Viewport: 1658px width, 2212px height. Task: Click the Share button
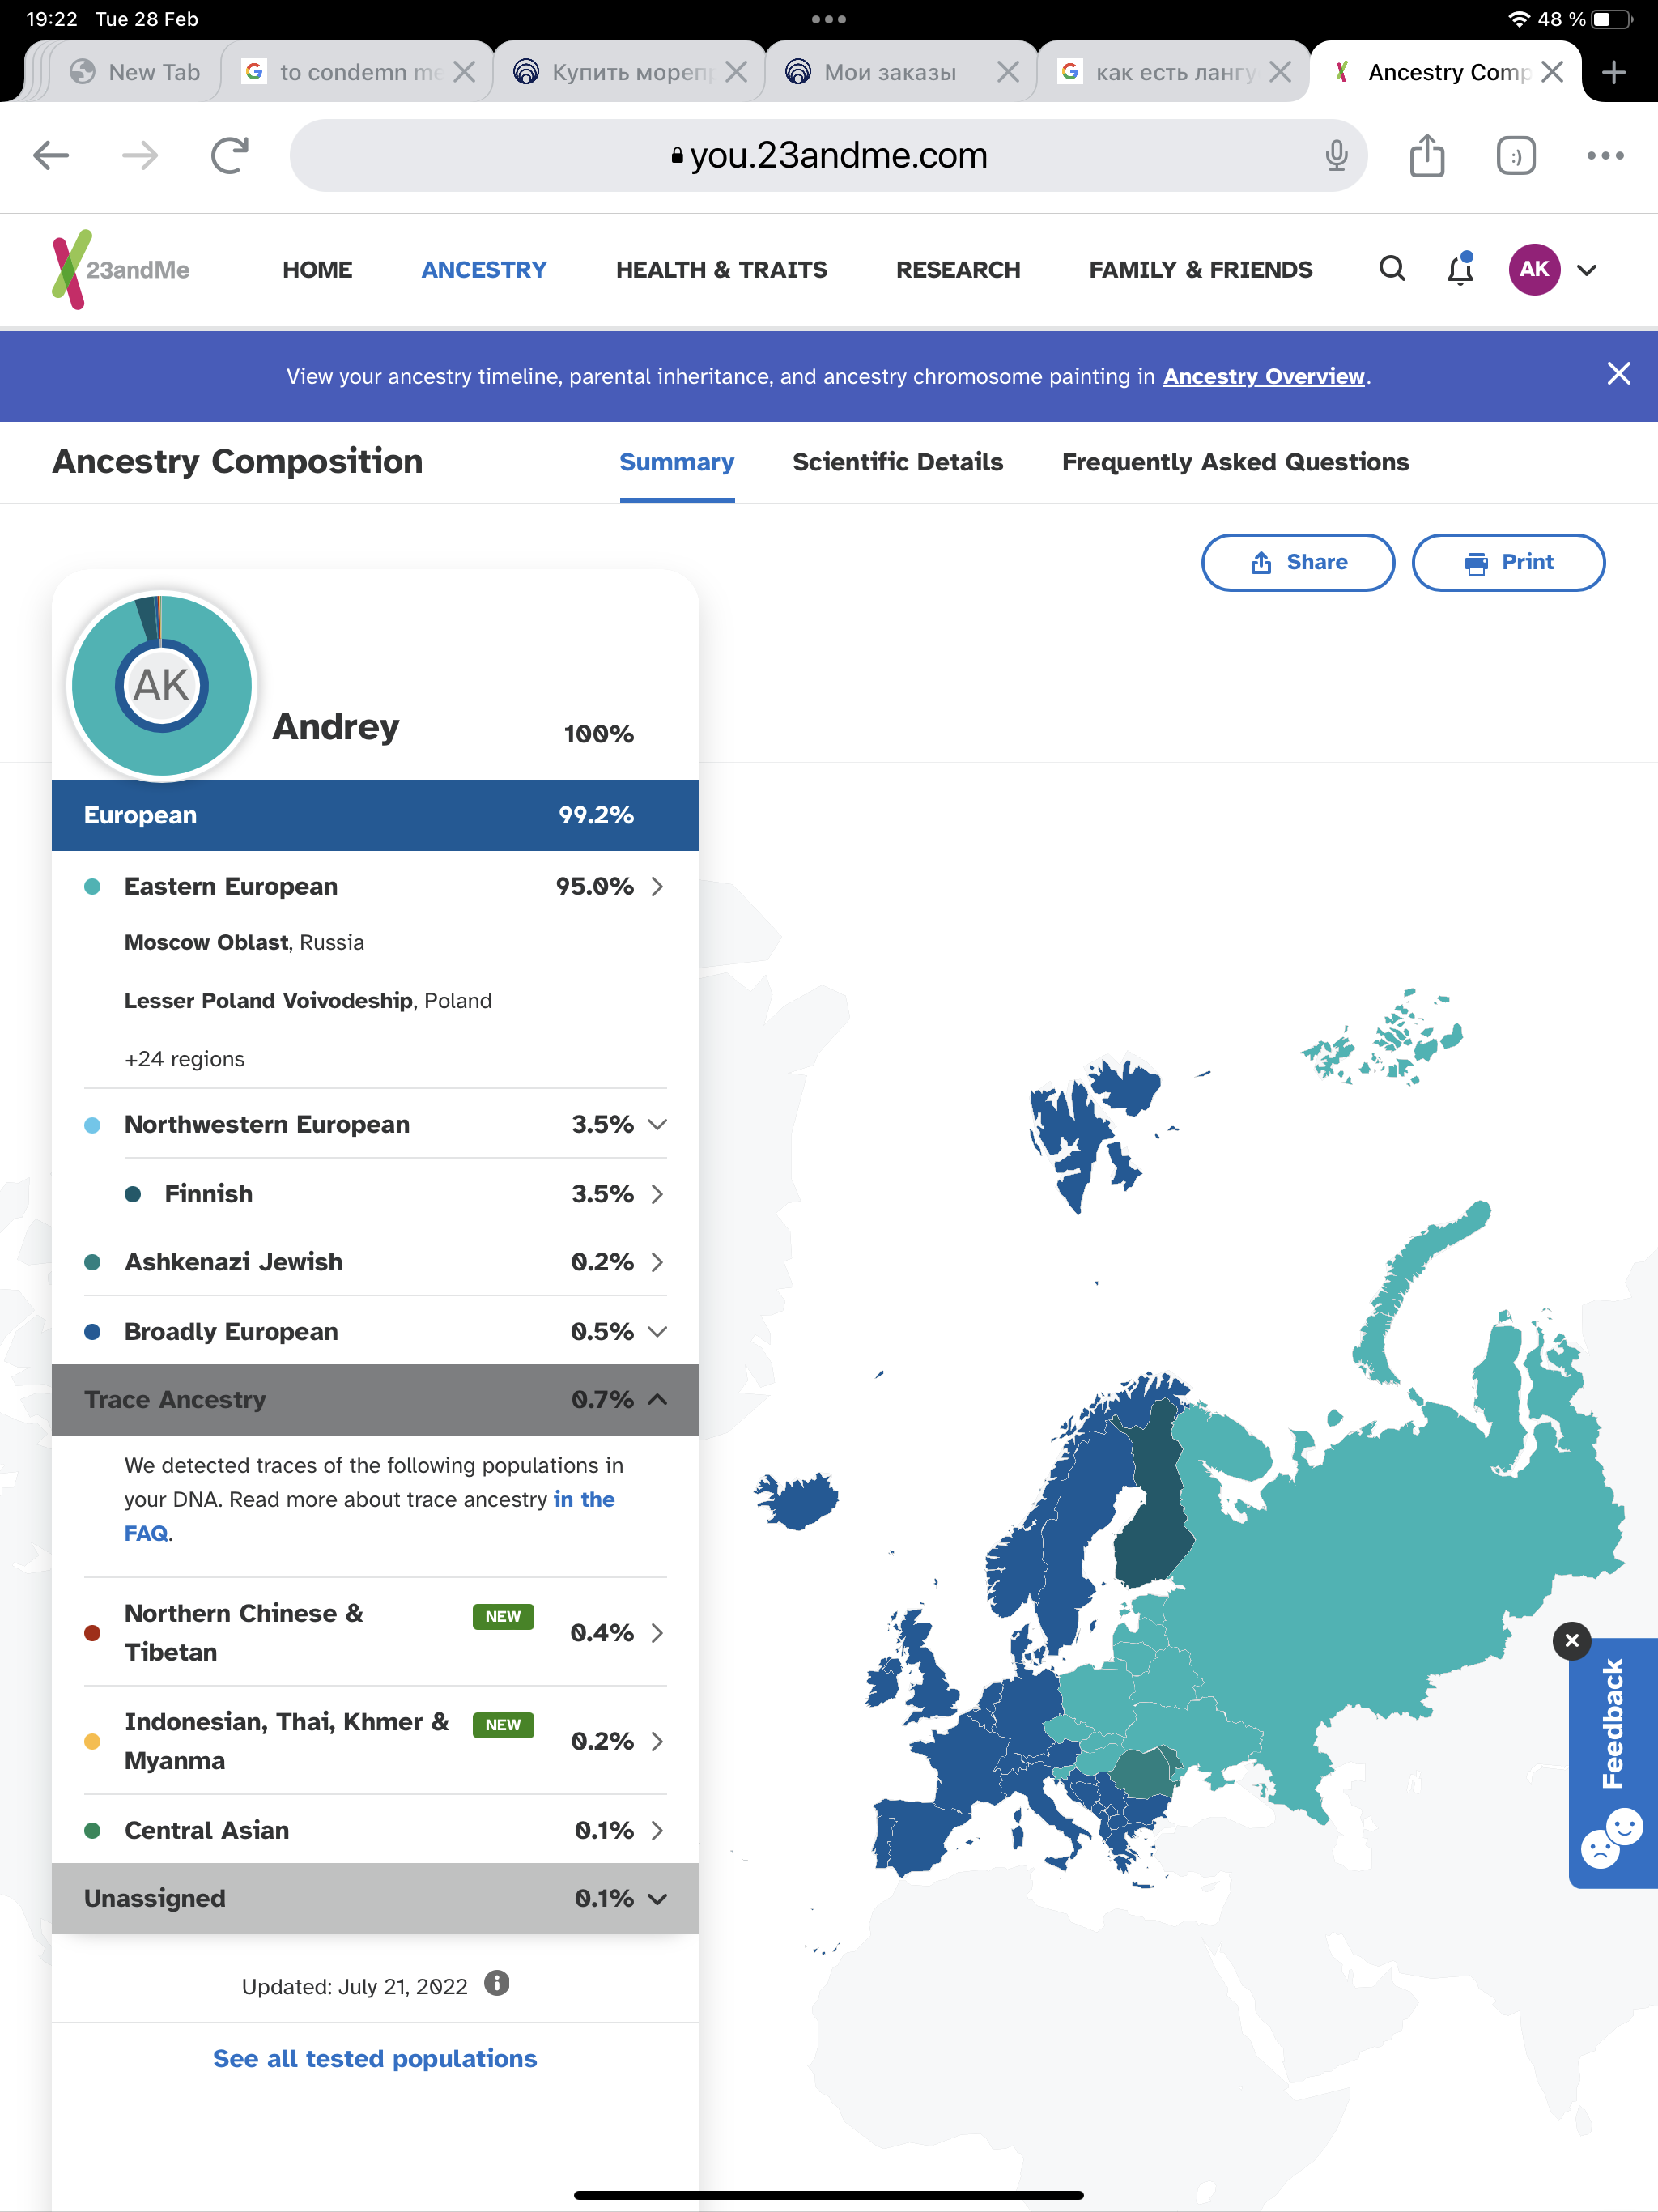1297,562
